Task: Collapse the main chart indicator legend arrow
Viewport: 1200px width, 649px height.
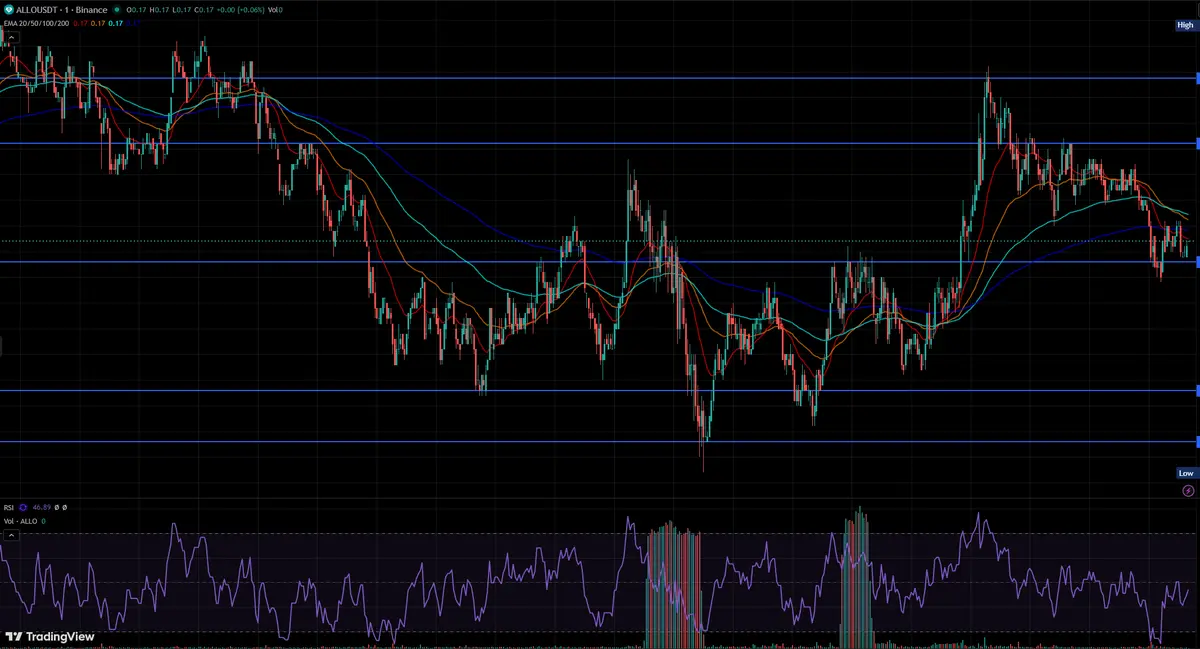Action: (11, 38)
